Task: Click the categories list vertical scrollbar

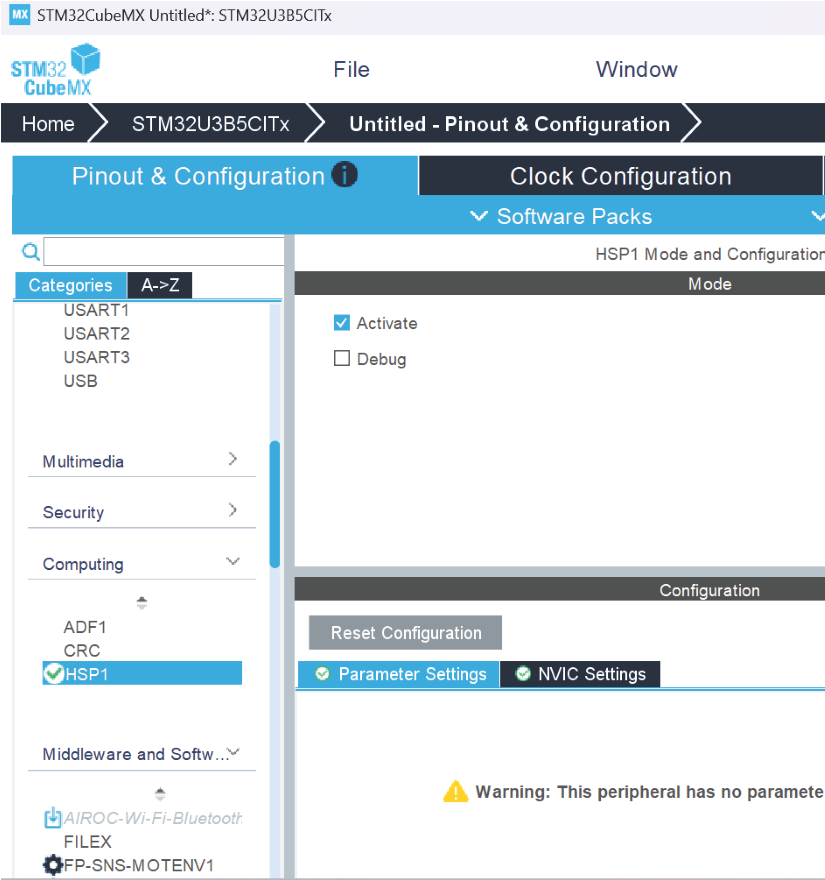Action: click(275, 504)
